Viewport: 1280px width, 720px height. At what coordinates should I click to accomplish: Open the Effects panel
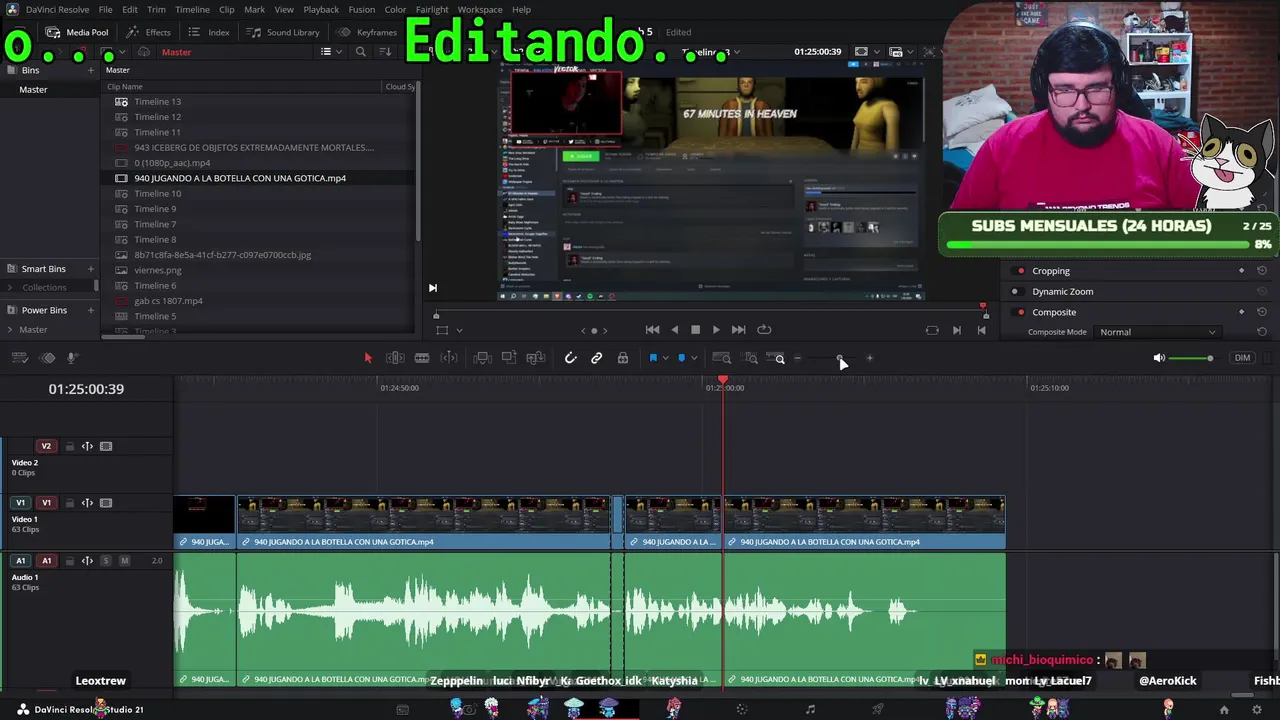tap(148, 32)
